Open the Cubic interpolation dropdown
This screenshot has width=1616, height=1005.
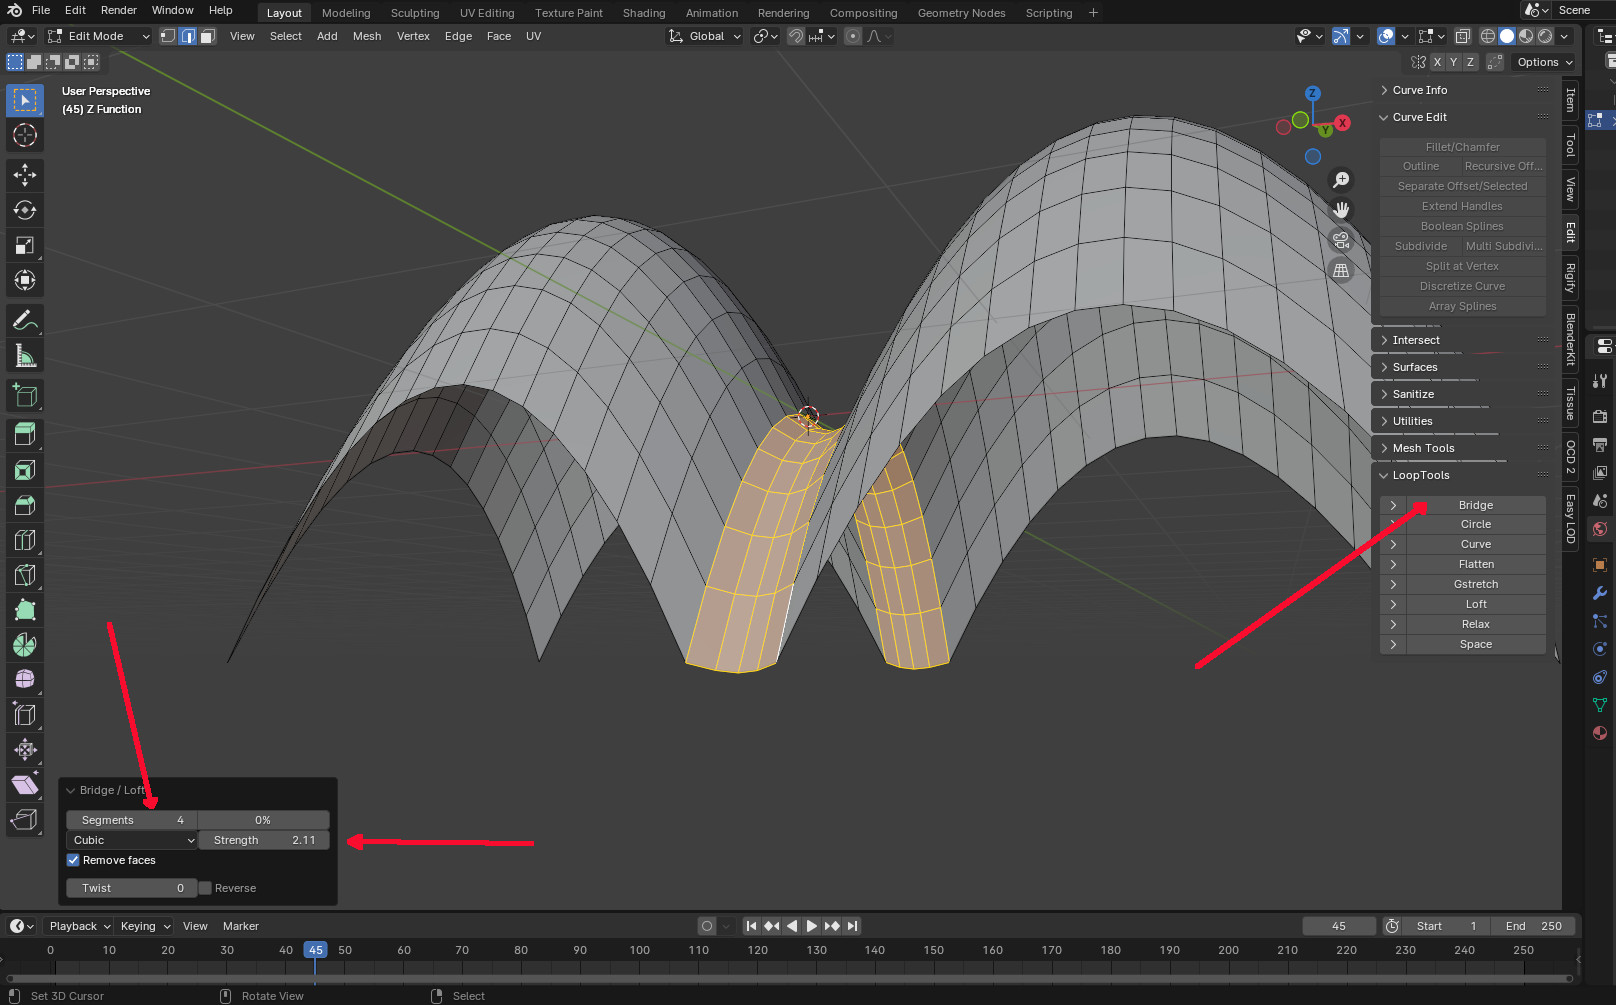(x=132, y=840)
